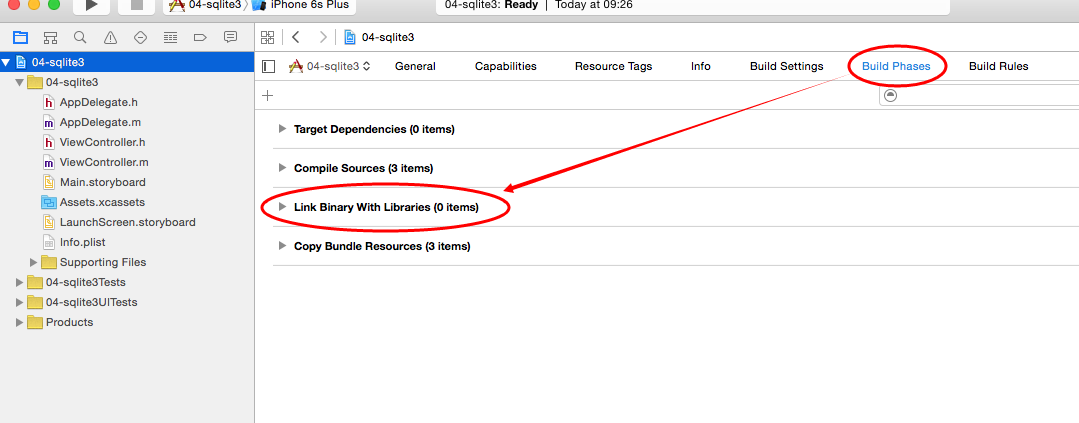Click Copy Bundle Resources (3 items) heading
The image size is (1079, 423).
click(382, 246)
